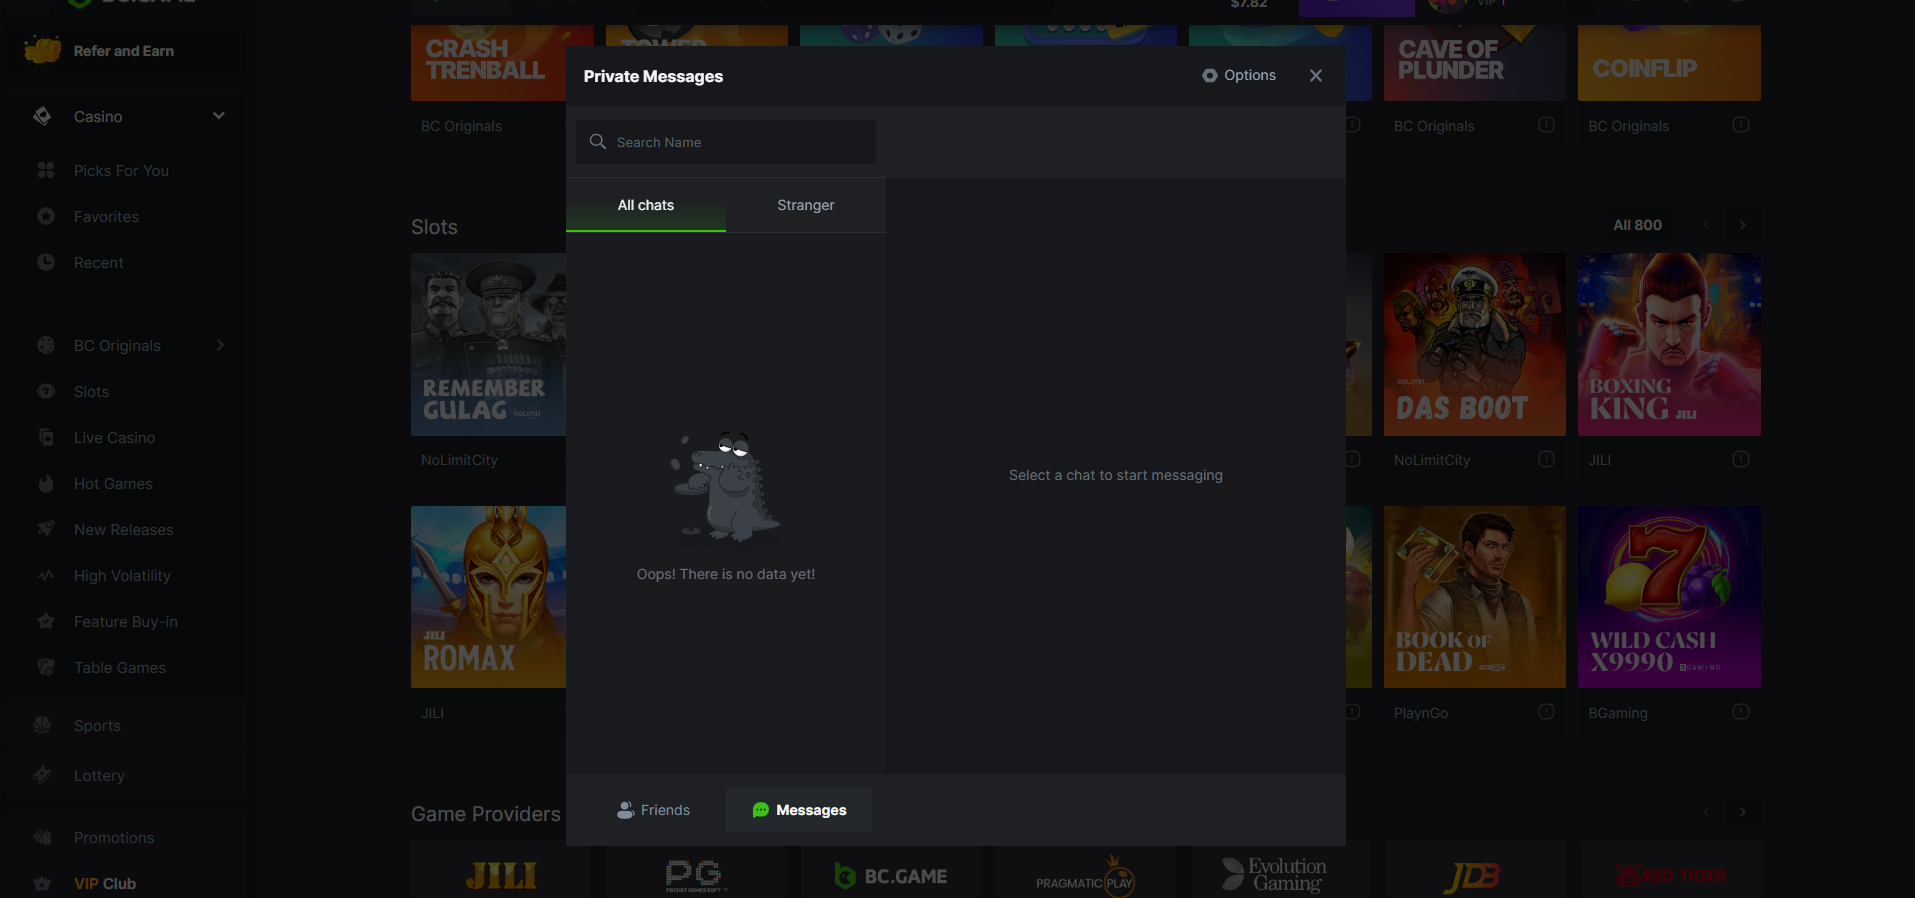Open New Releases in the sidebar
The image size is (1915, 898).
(x=124, y=530)
